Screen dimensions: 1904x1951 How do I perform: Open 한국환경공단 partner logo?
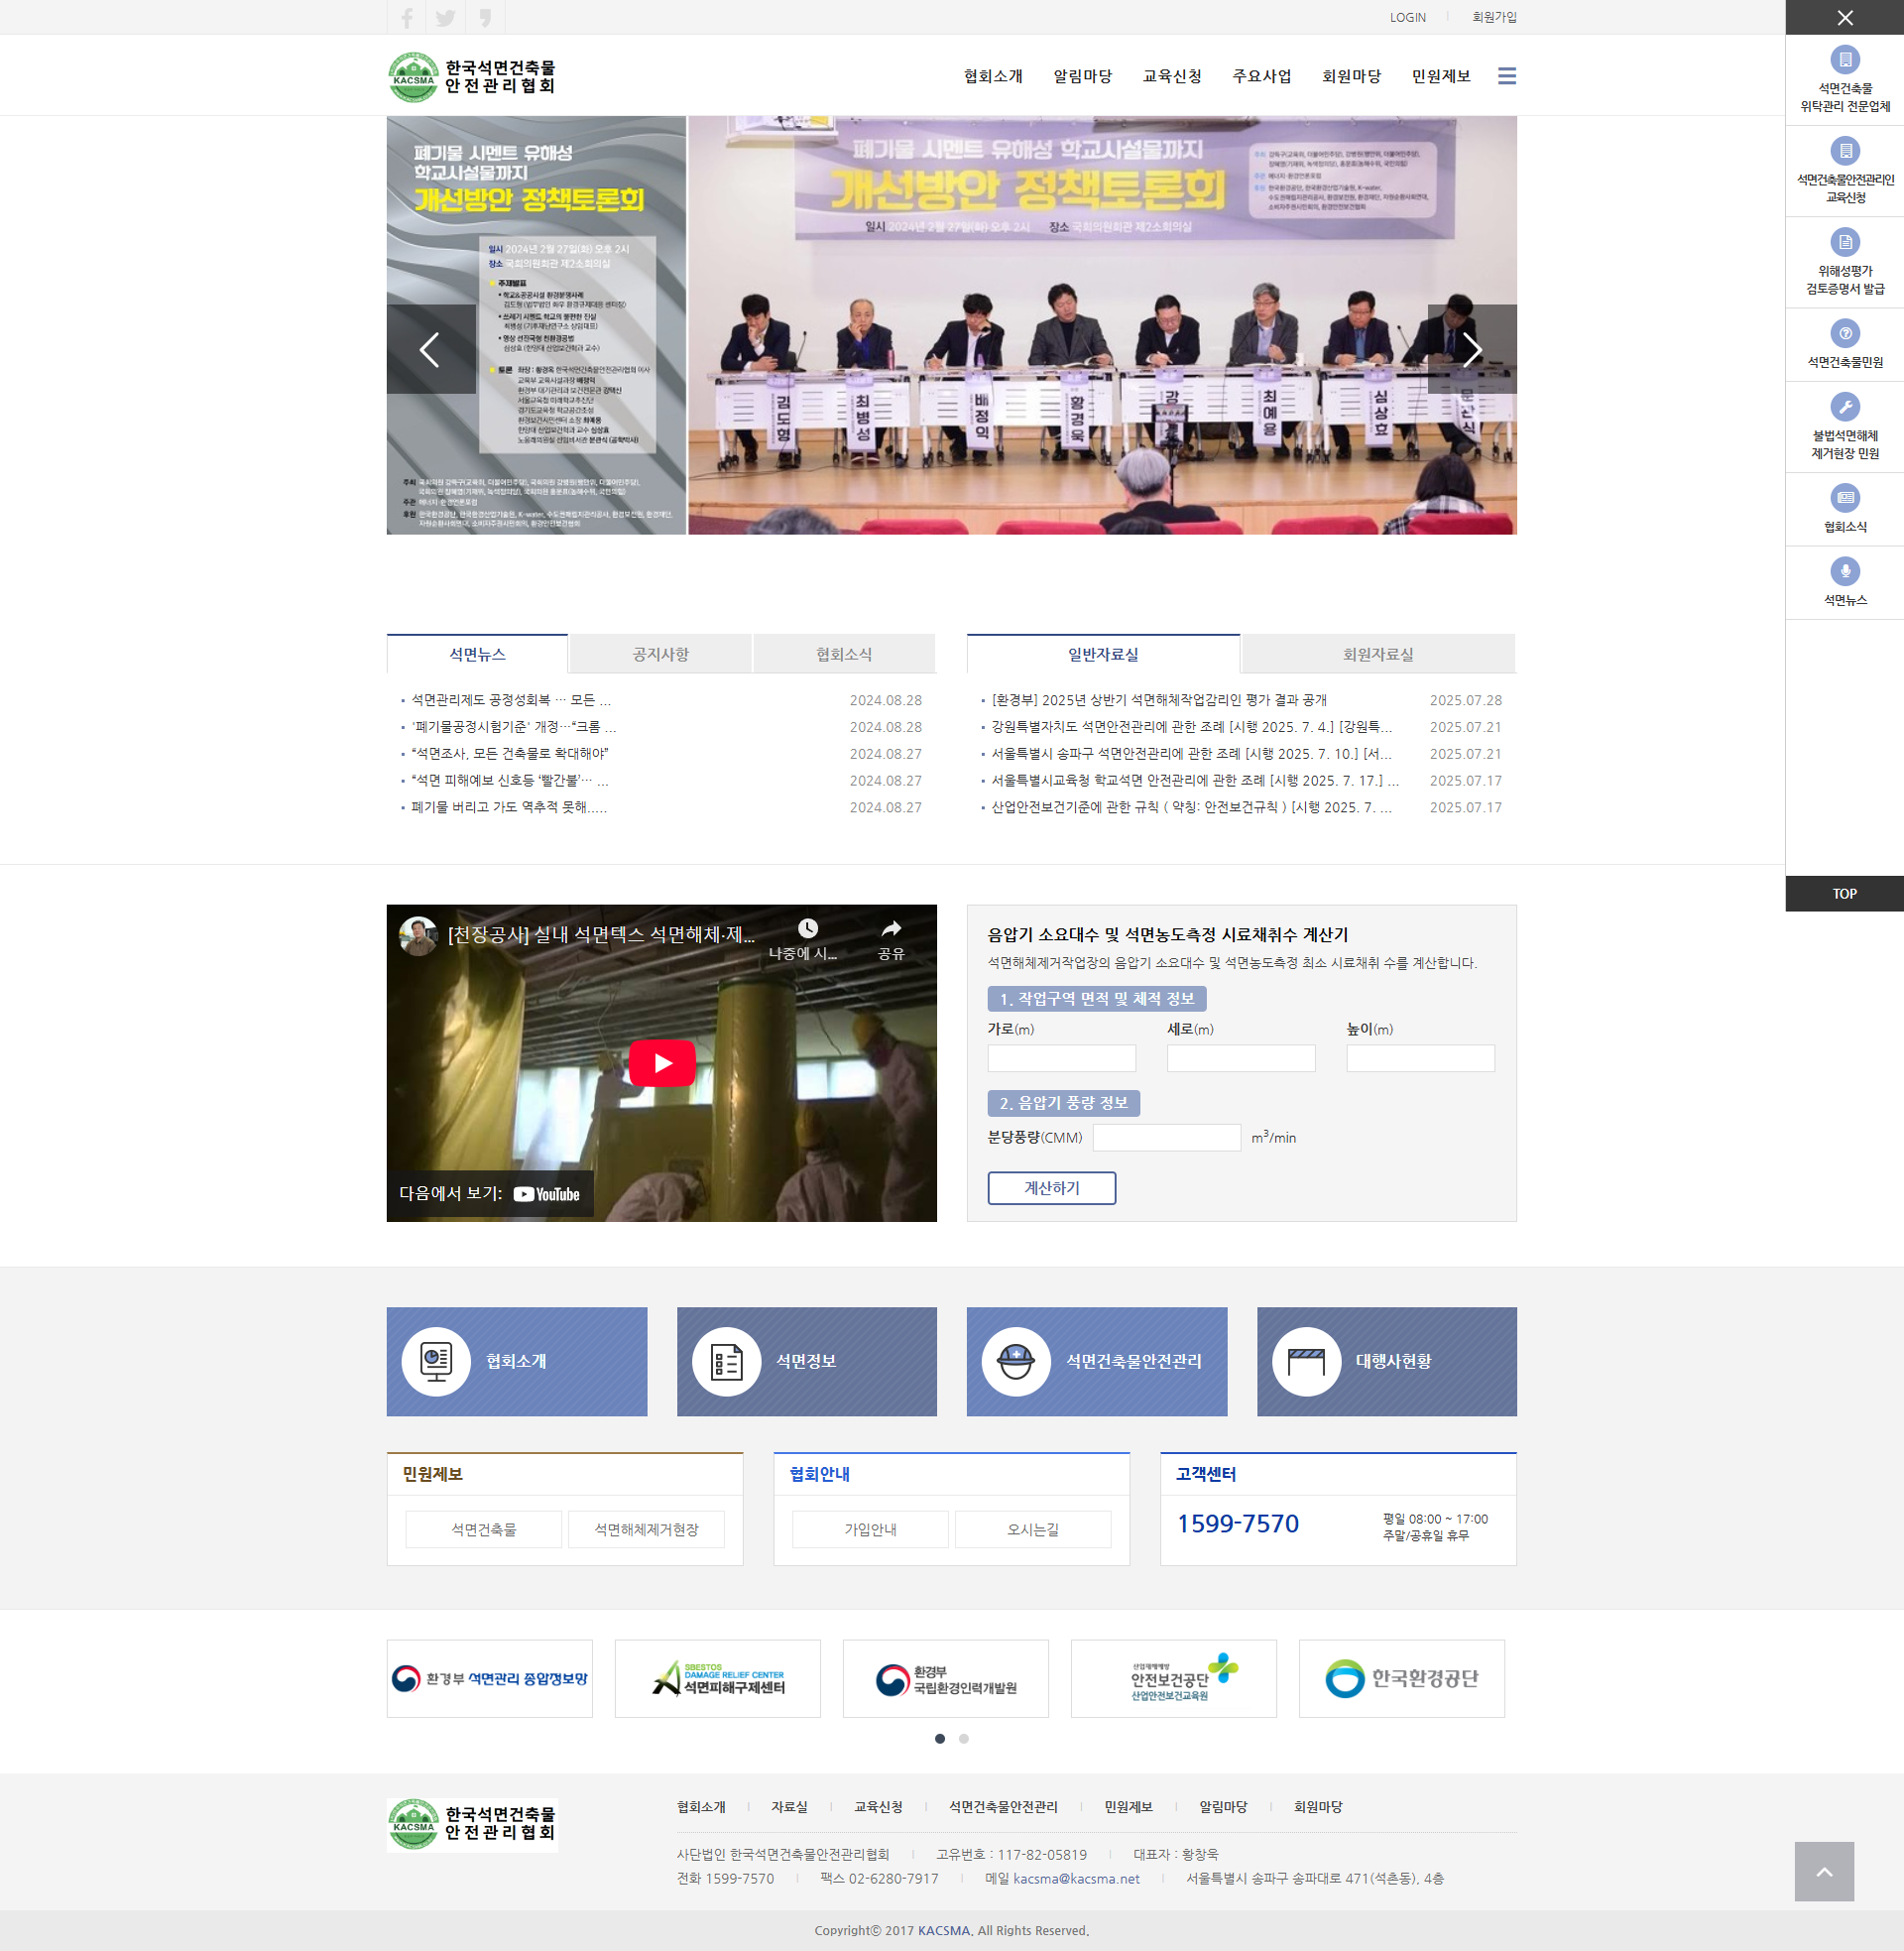[1401, 1678]
